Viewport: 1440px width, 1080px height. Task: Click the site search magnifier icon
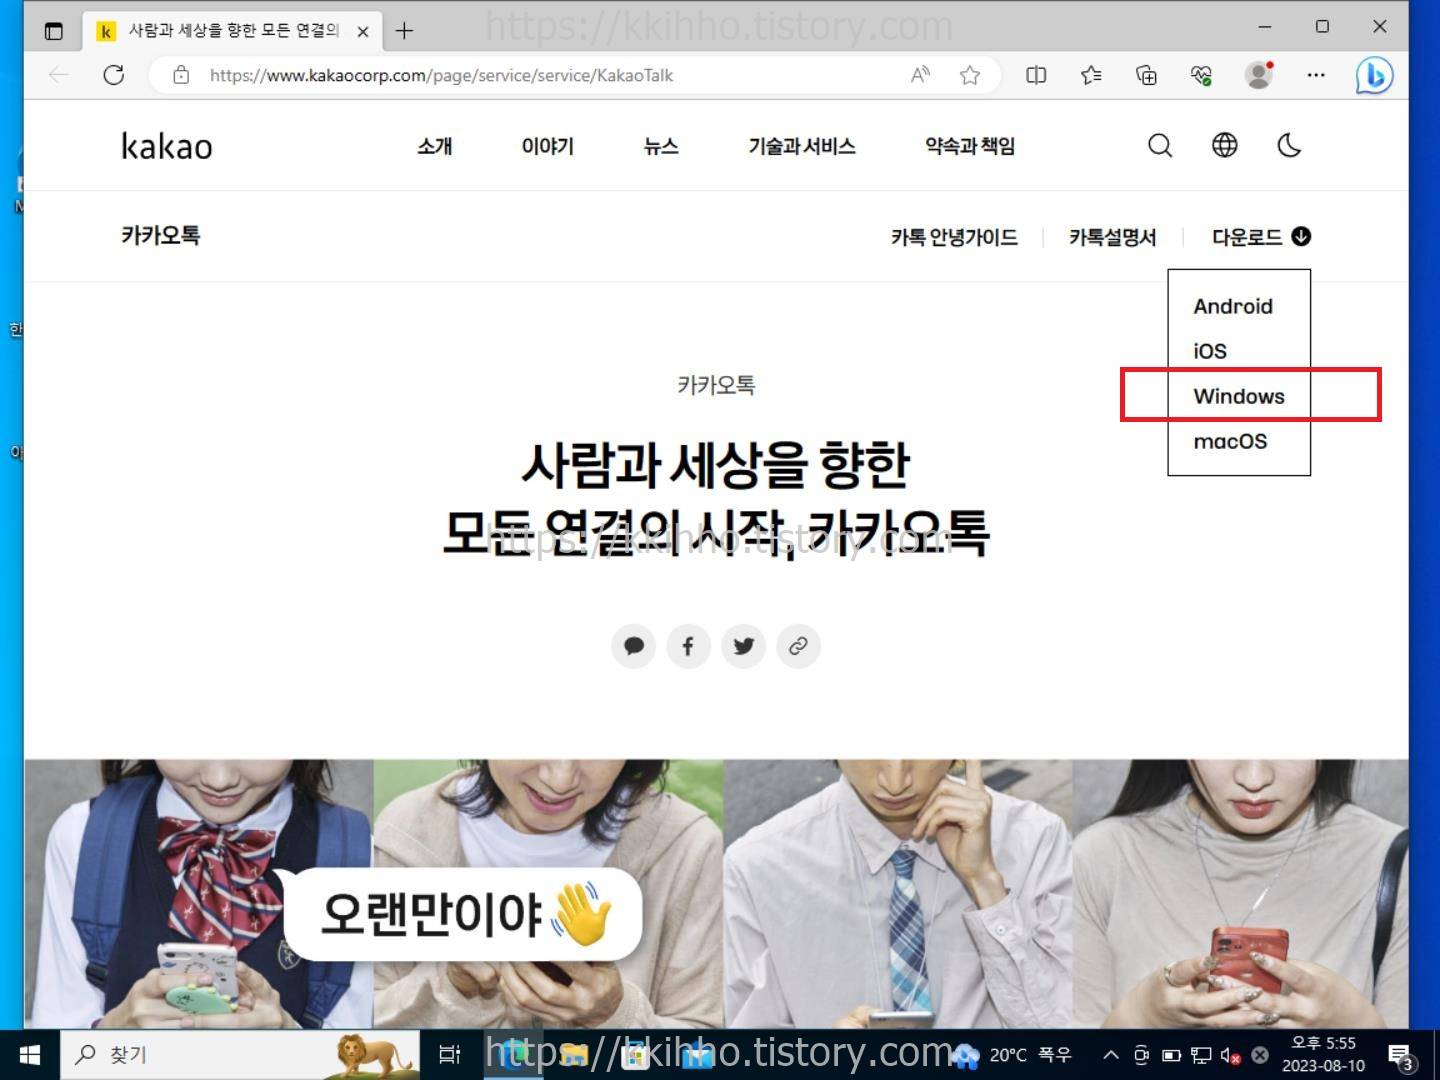pyautogui.click(x=1160, y=146)
